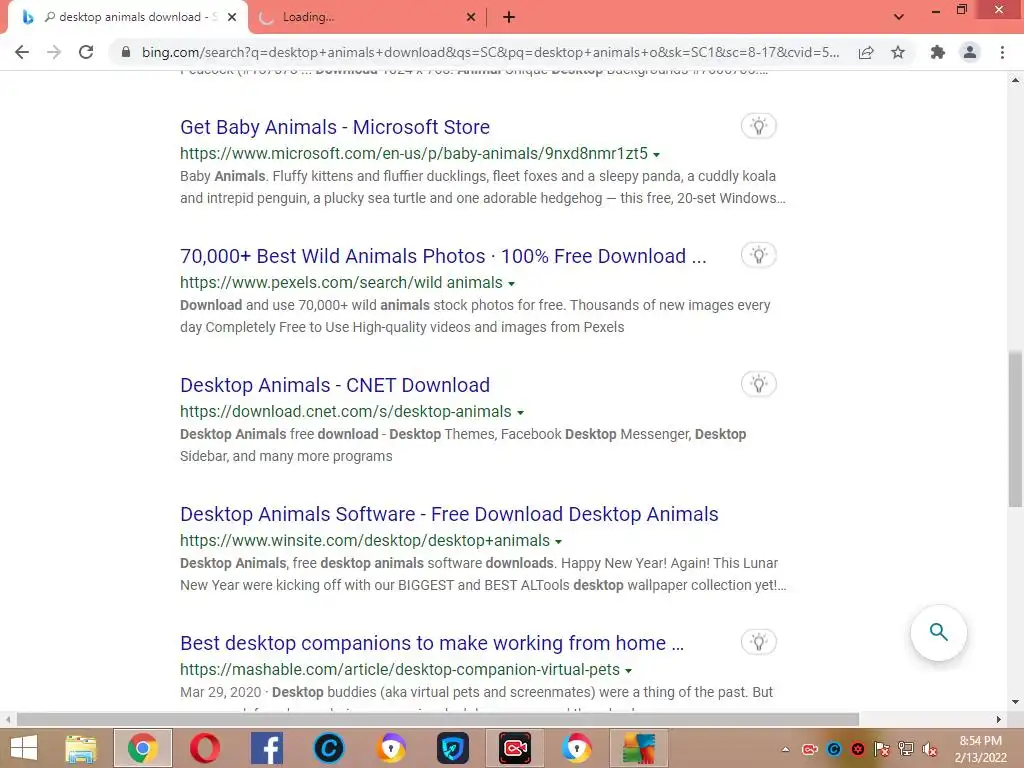Click the floating search magnifier button
The width and height of the screenshot is (1024, 768).
coord(938,632)
